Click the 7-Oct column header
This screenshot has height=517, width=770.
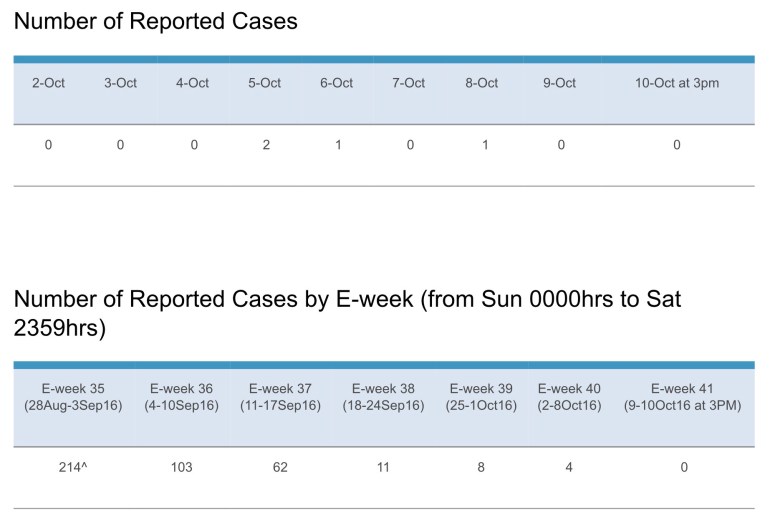pyautogui.click(x=409, y=83)
